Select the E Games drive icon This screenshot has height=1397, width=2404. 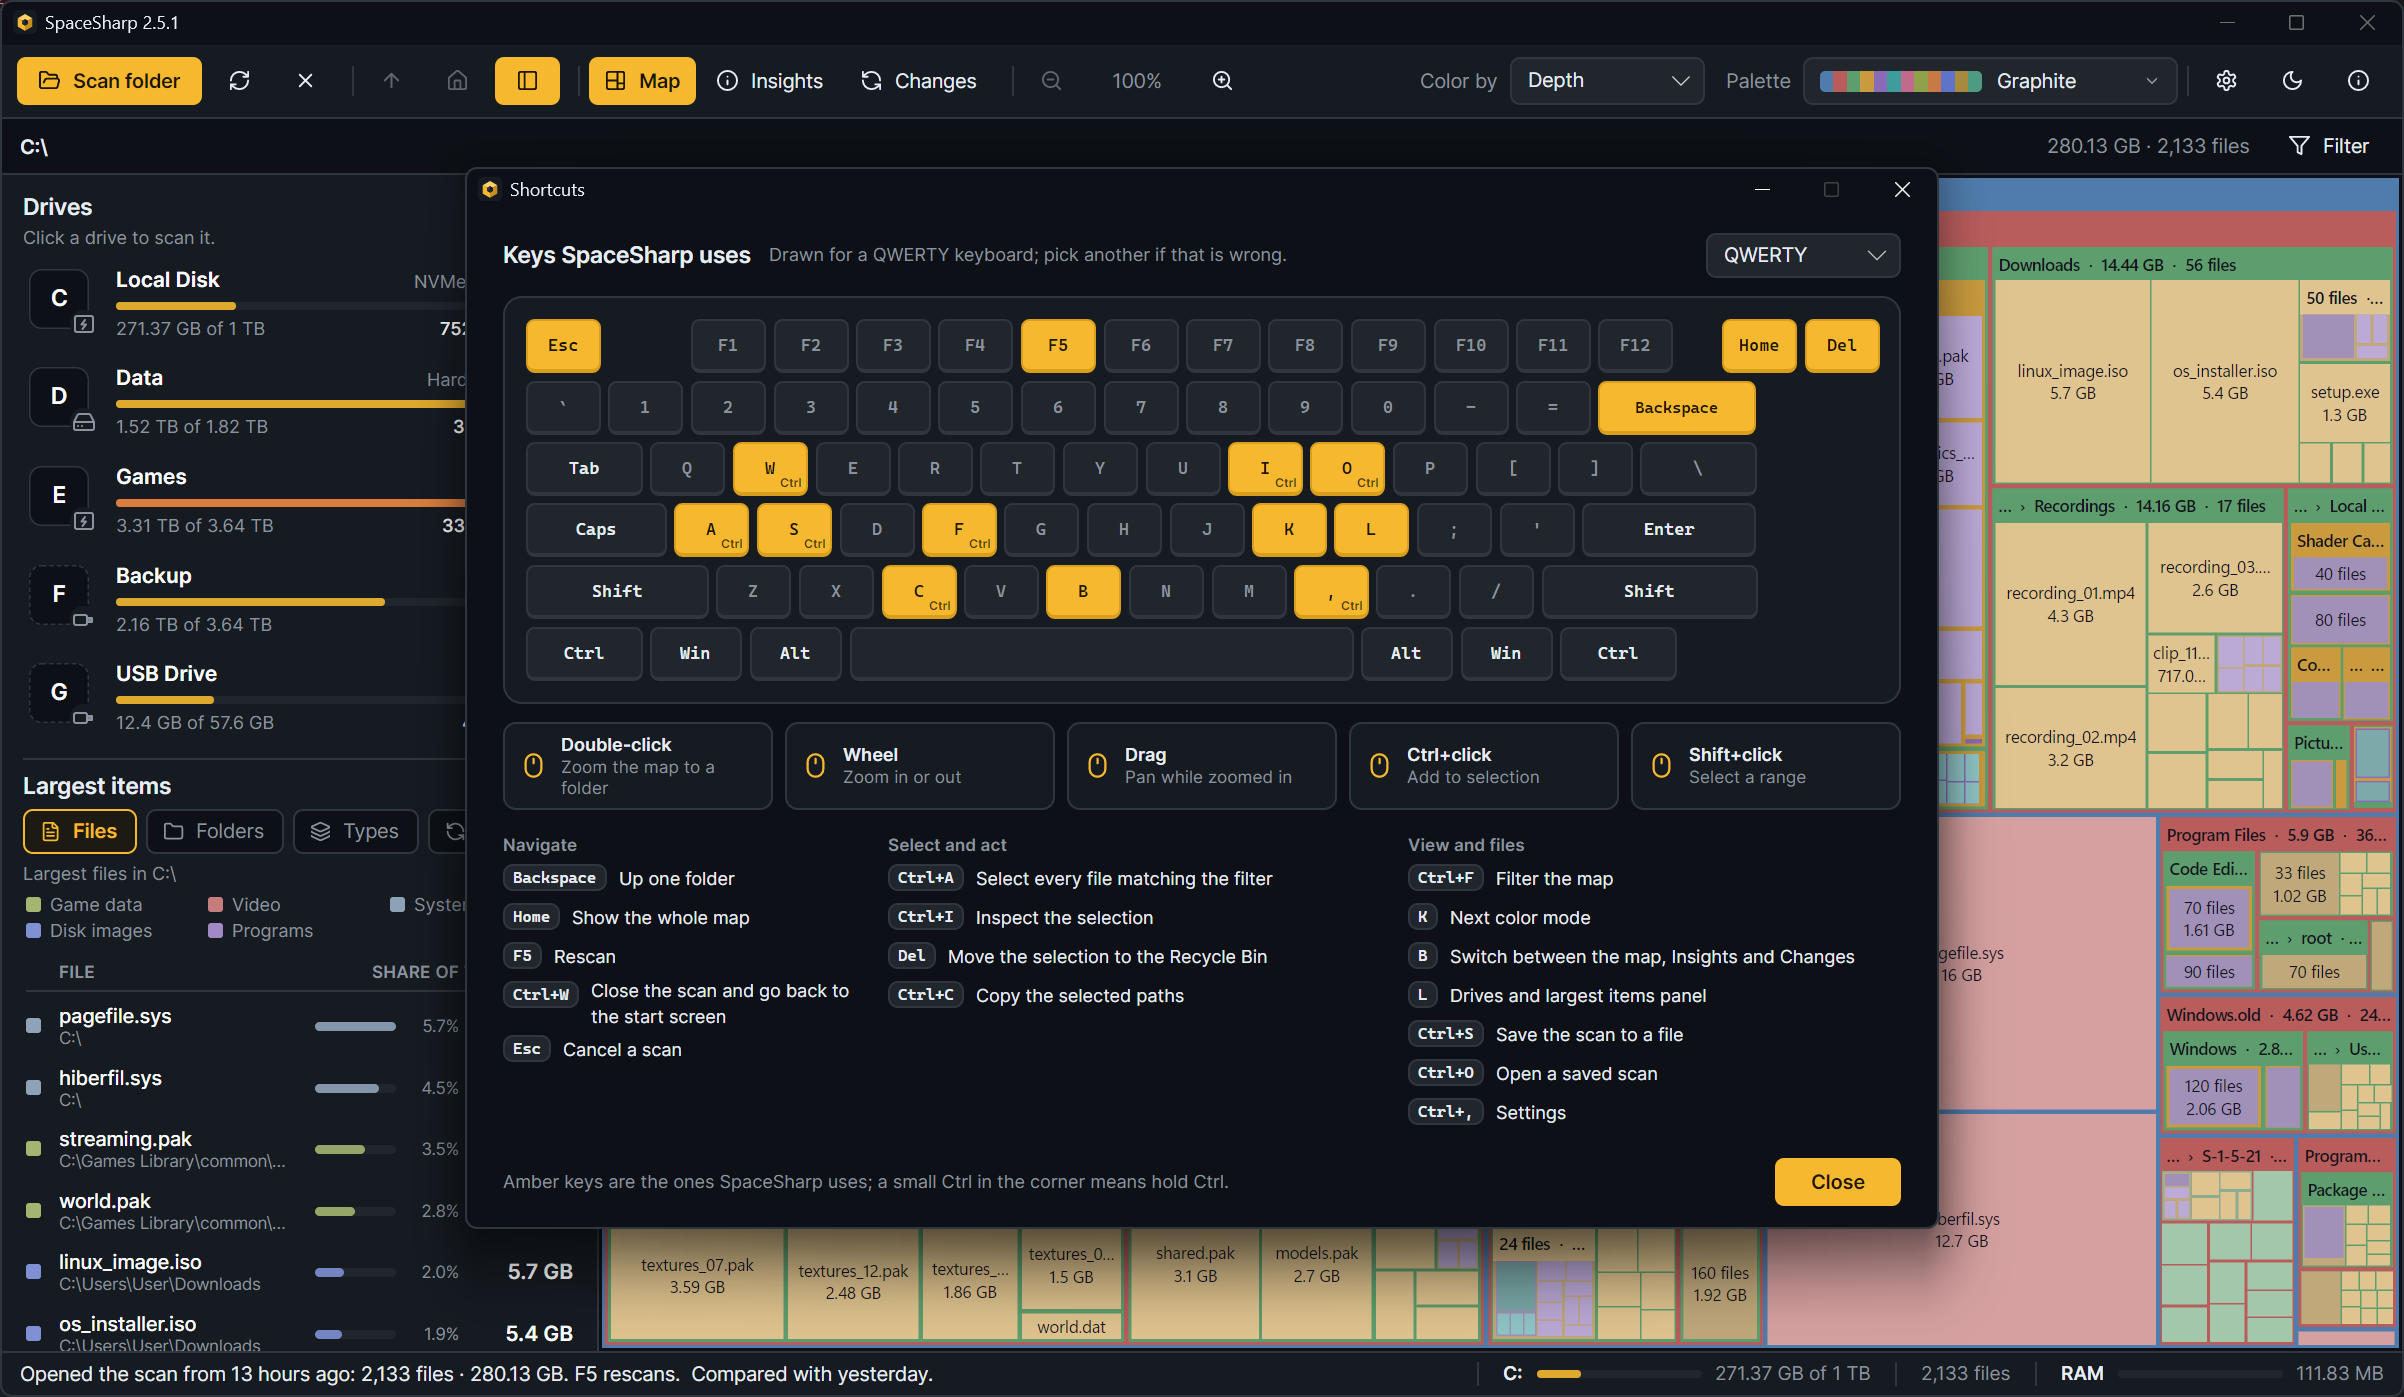59,496
